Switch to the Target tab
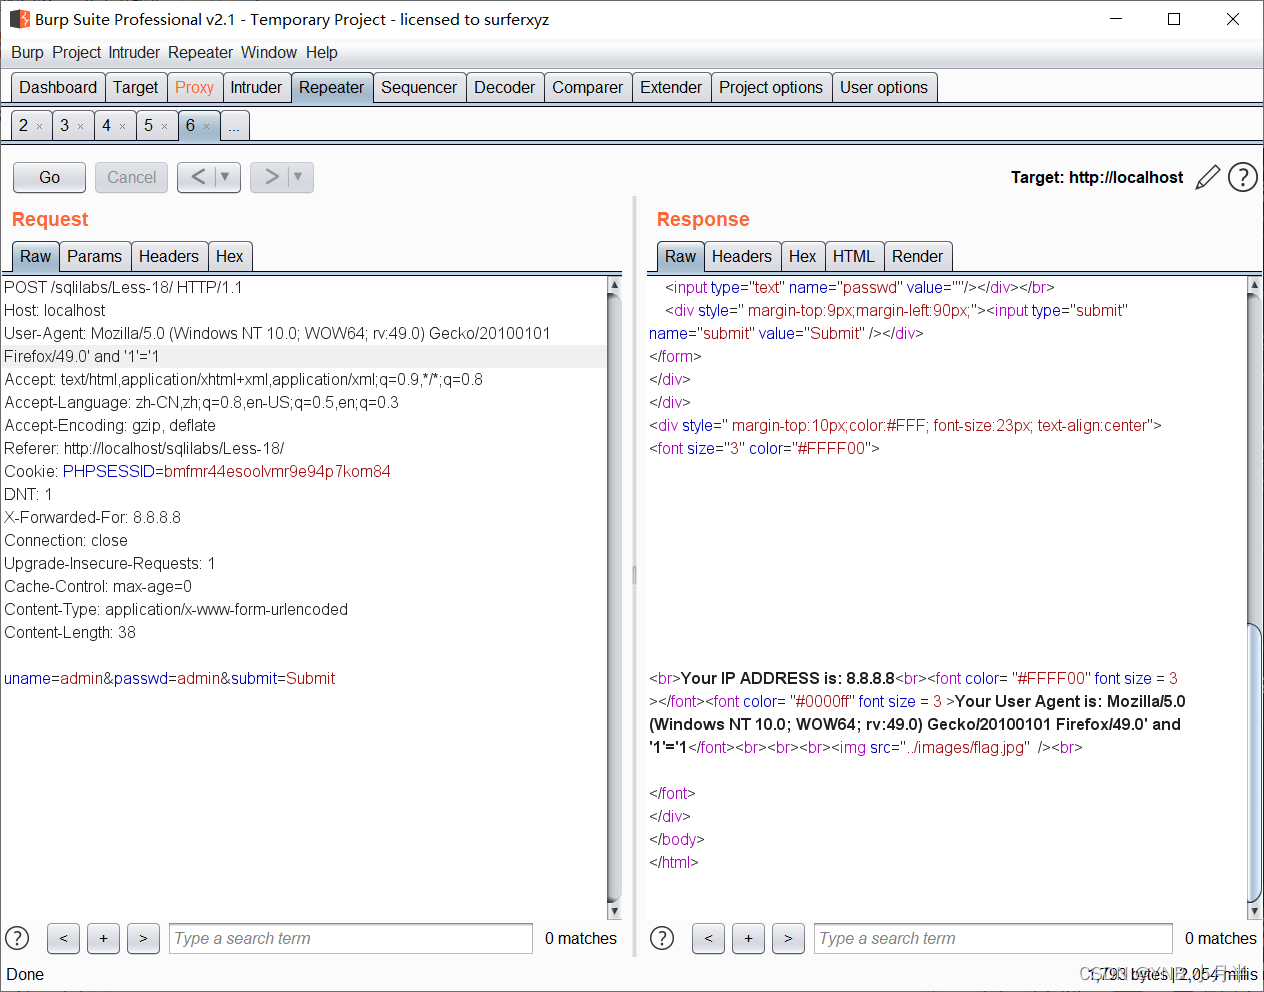 [135, 88]
